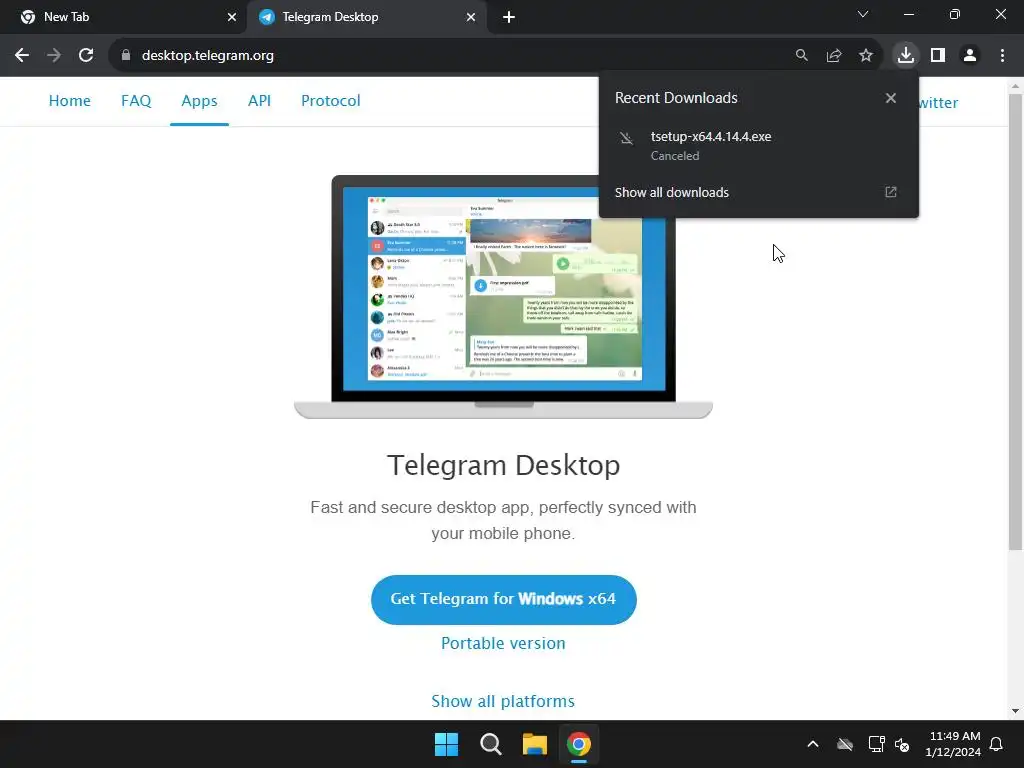
Task: Close the Recent Downloads popup
Action: (891, 98)
